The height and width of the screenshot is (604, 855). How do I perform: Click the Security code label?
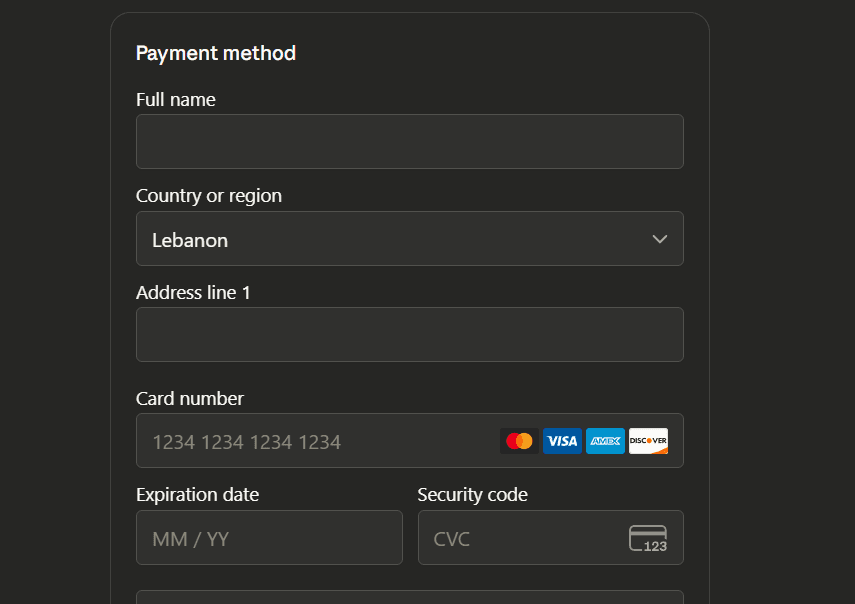tap(473, 494)
